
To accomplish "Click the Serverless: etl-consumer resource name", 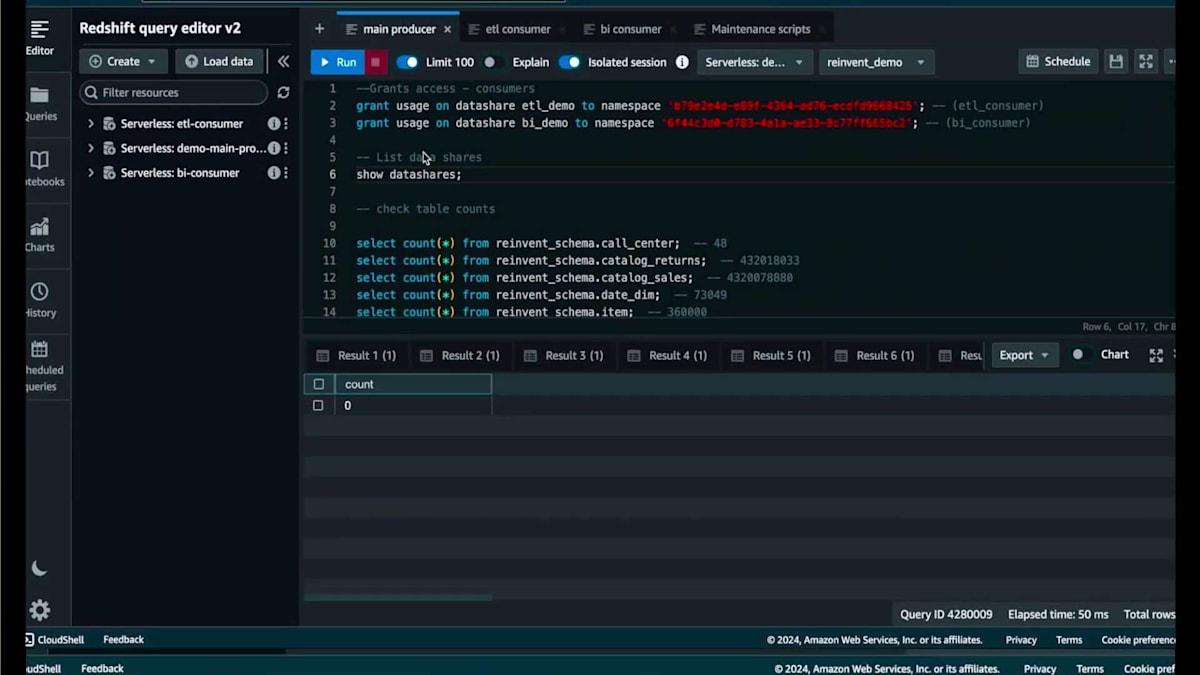I will click(182, 124).
